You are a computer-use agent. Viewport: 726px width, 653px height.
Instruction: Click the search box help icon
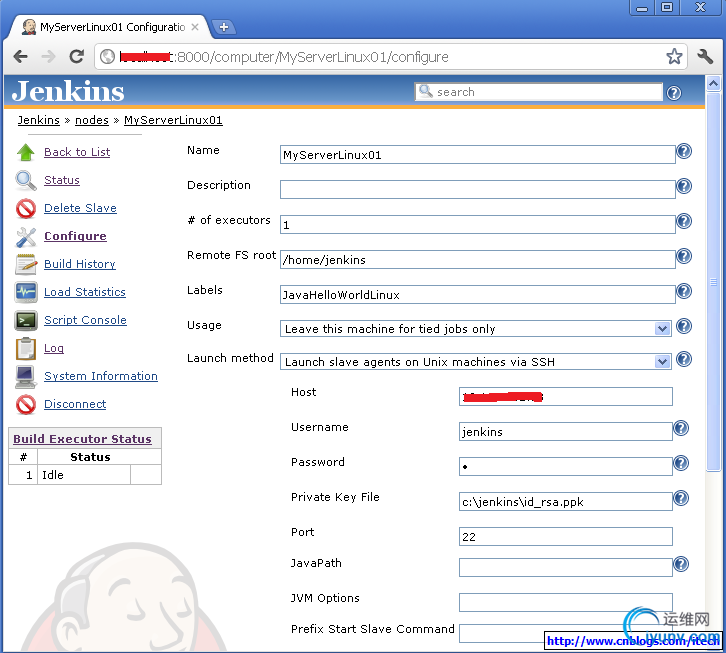[674, 93]
